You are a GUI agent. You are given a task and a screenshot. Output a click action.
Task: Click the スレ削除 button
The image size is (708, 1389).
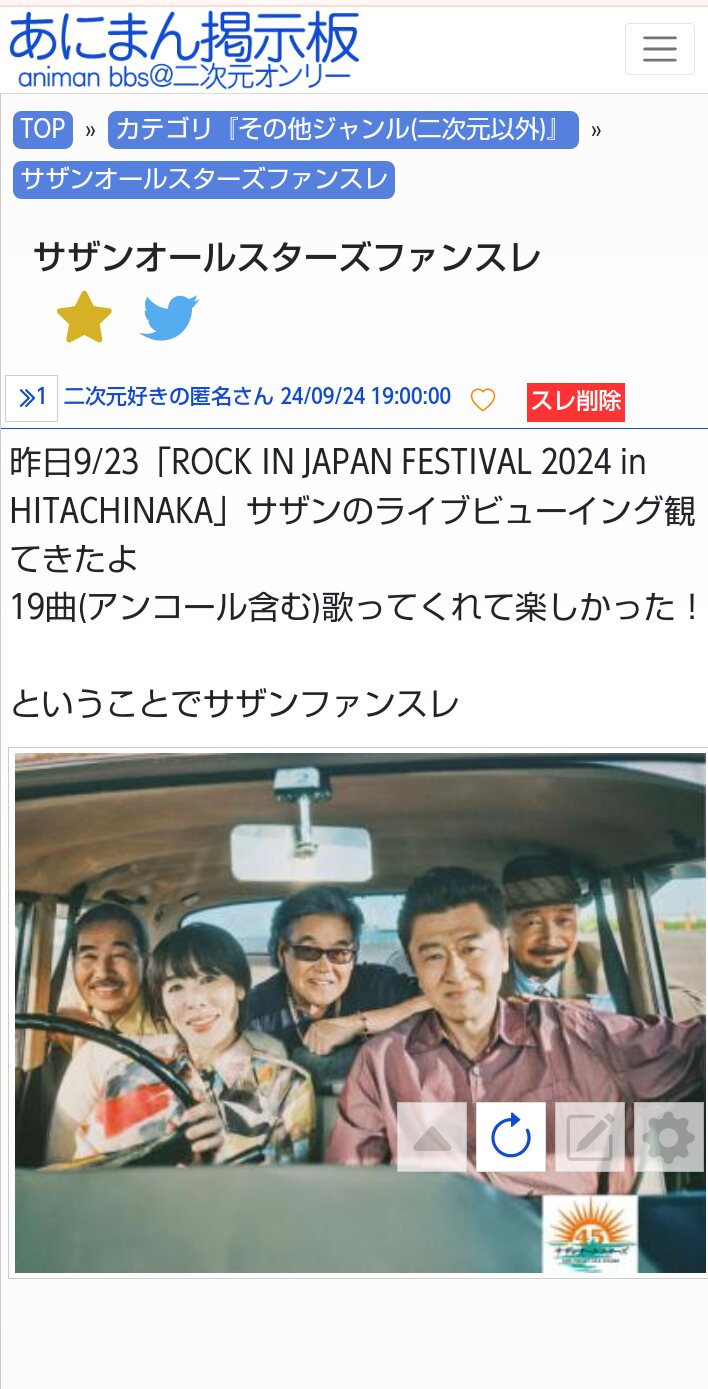tap(576, 401)
